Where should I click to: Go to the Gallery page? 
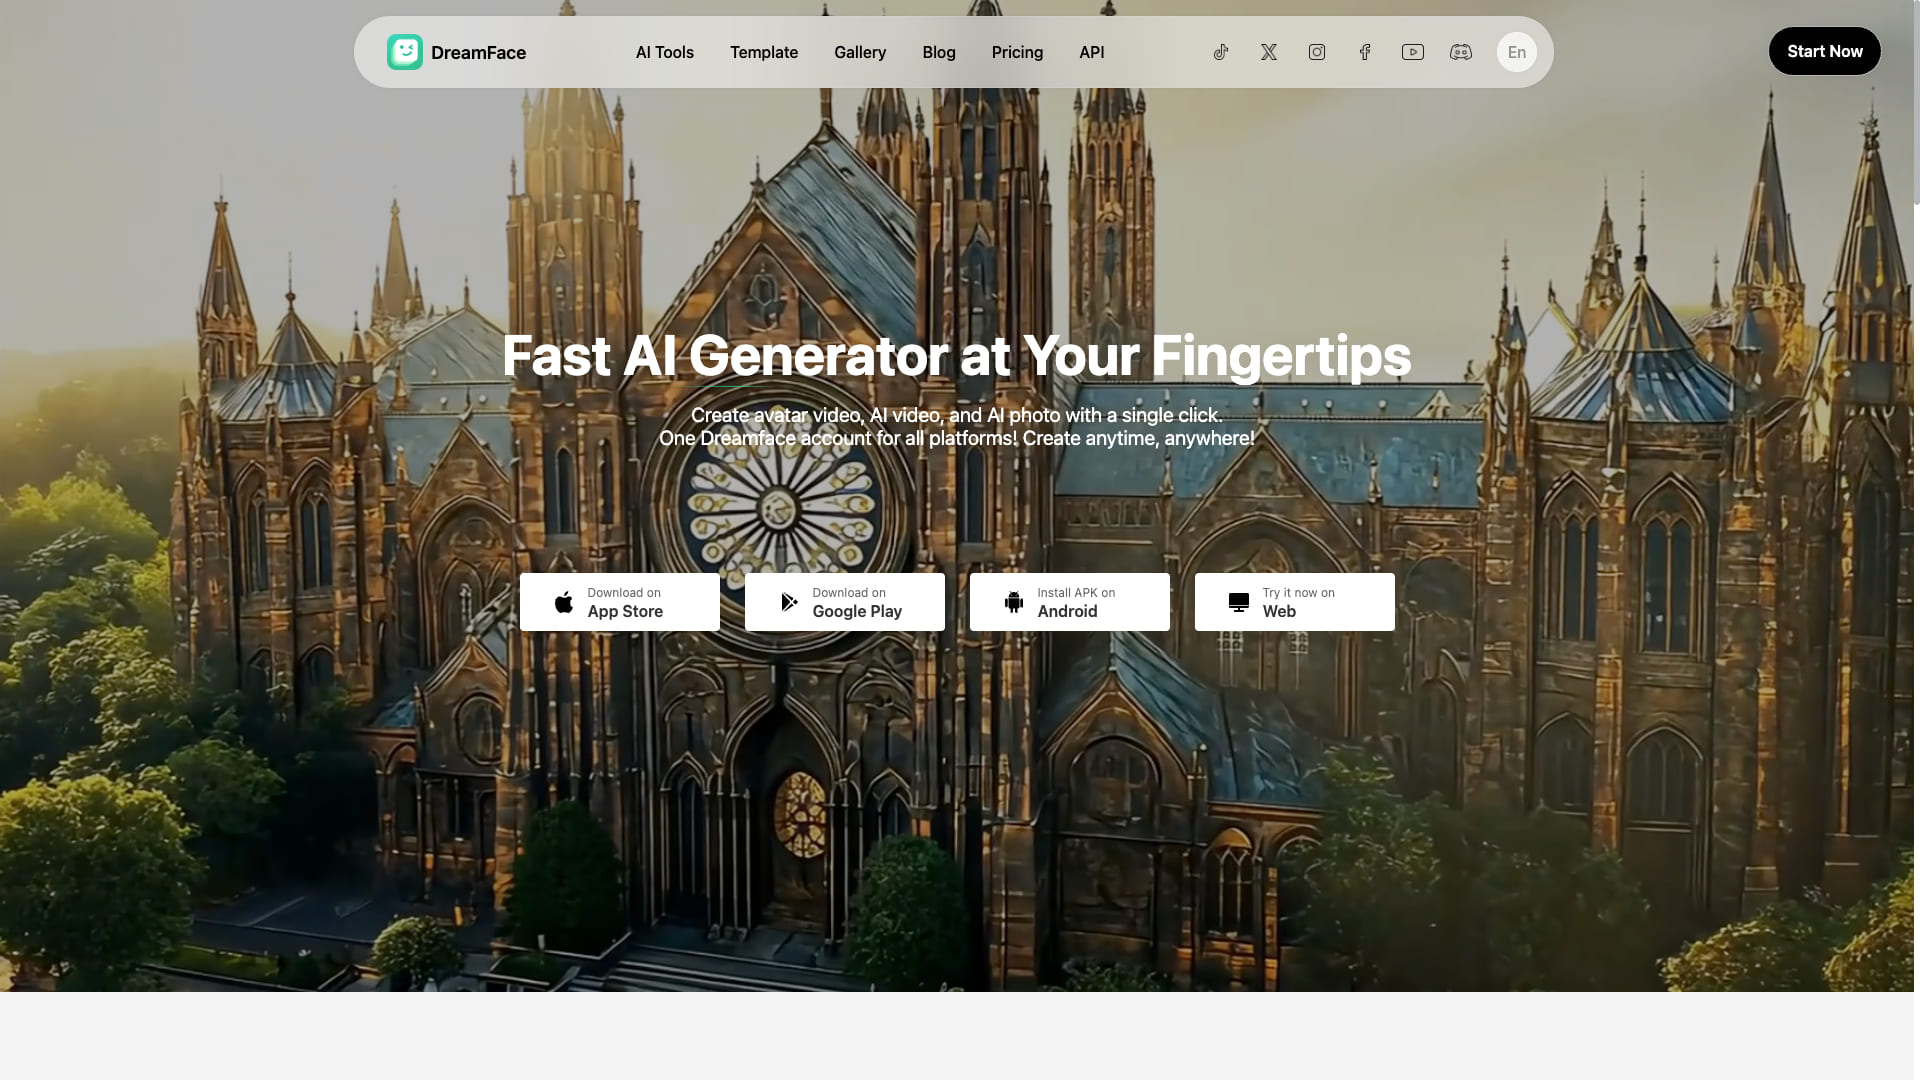[x=860, y=52]
